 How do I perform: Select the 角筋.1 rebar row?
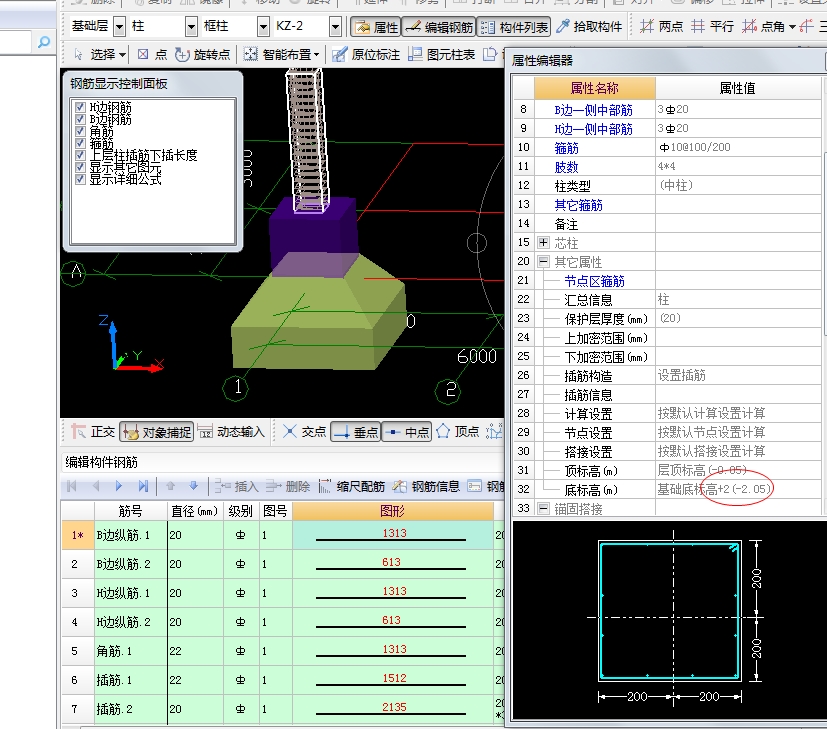click(x=283, y=651)
